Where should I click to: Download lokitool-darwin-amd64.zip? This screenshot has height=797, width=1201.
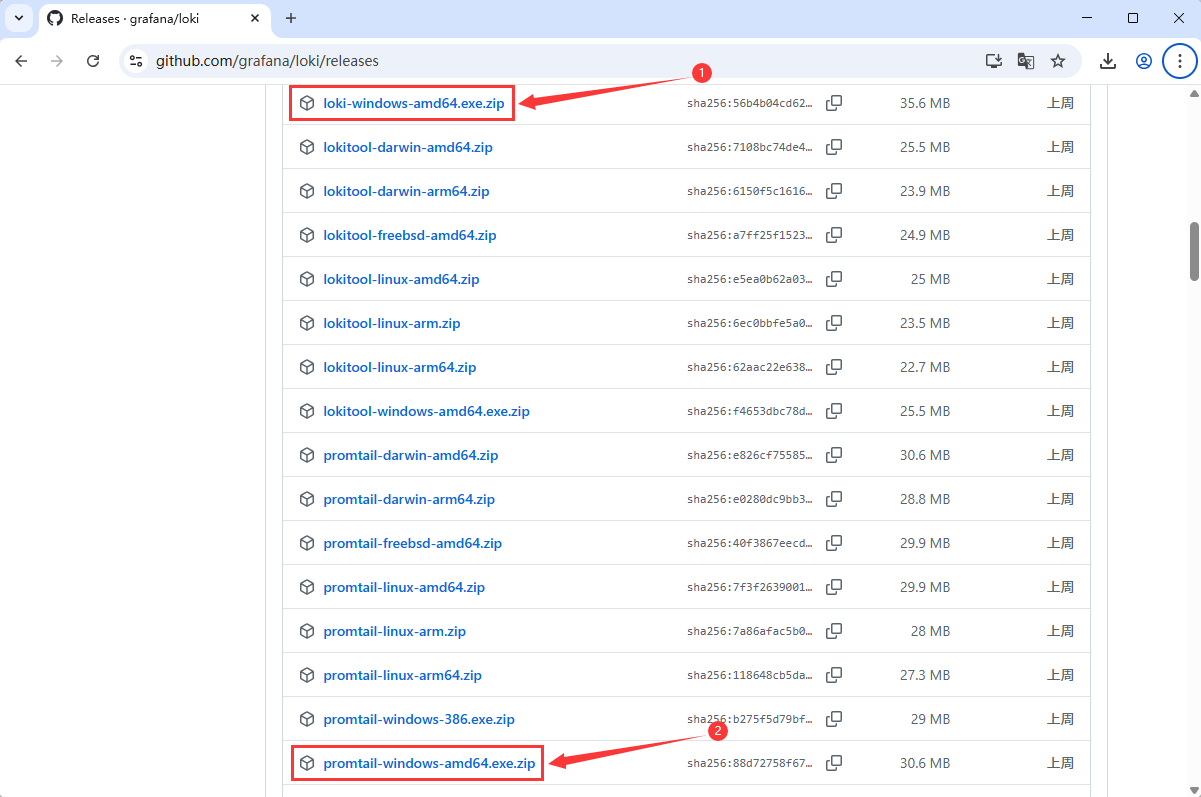(408, 147)
